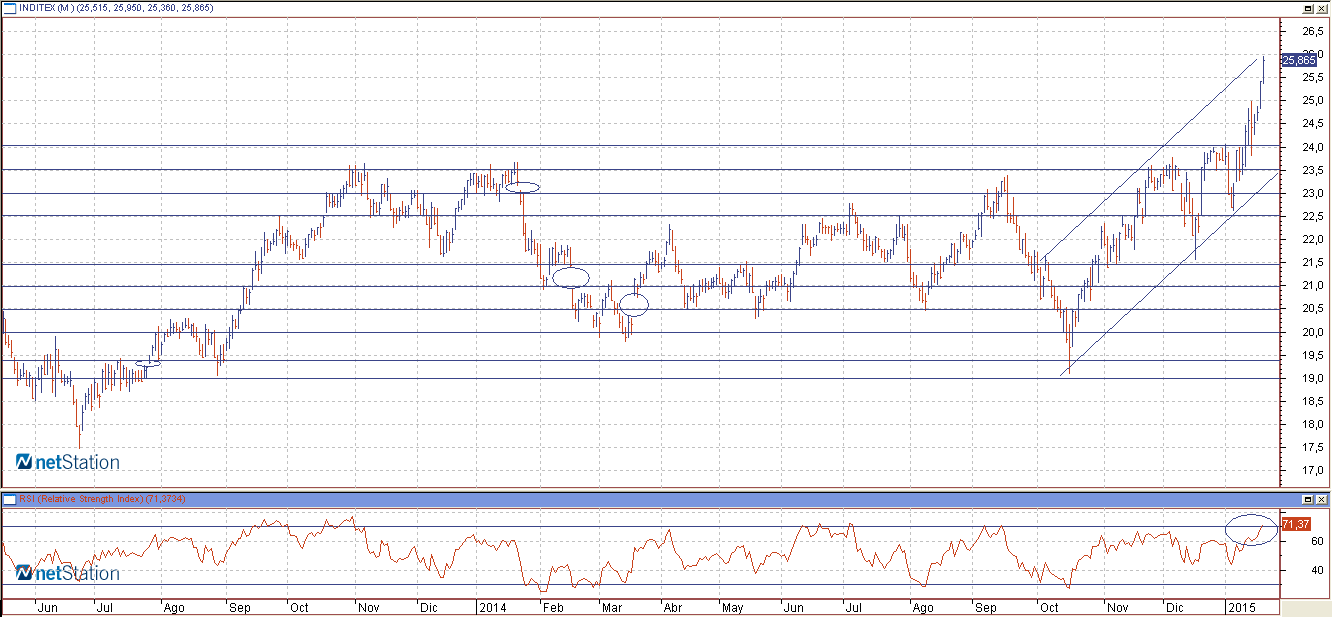Click the 21,0 price axis label
Image resolution: width=1332 pixels, height=617 pixels.
[1313, 286]
